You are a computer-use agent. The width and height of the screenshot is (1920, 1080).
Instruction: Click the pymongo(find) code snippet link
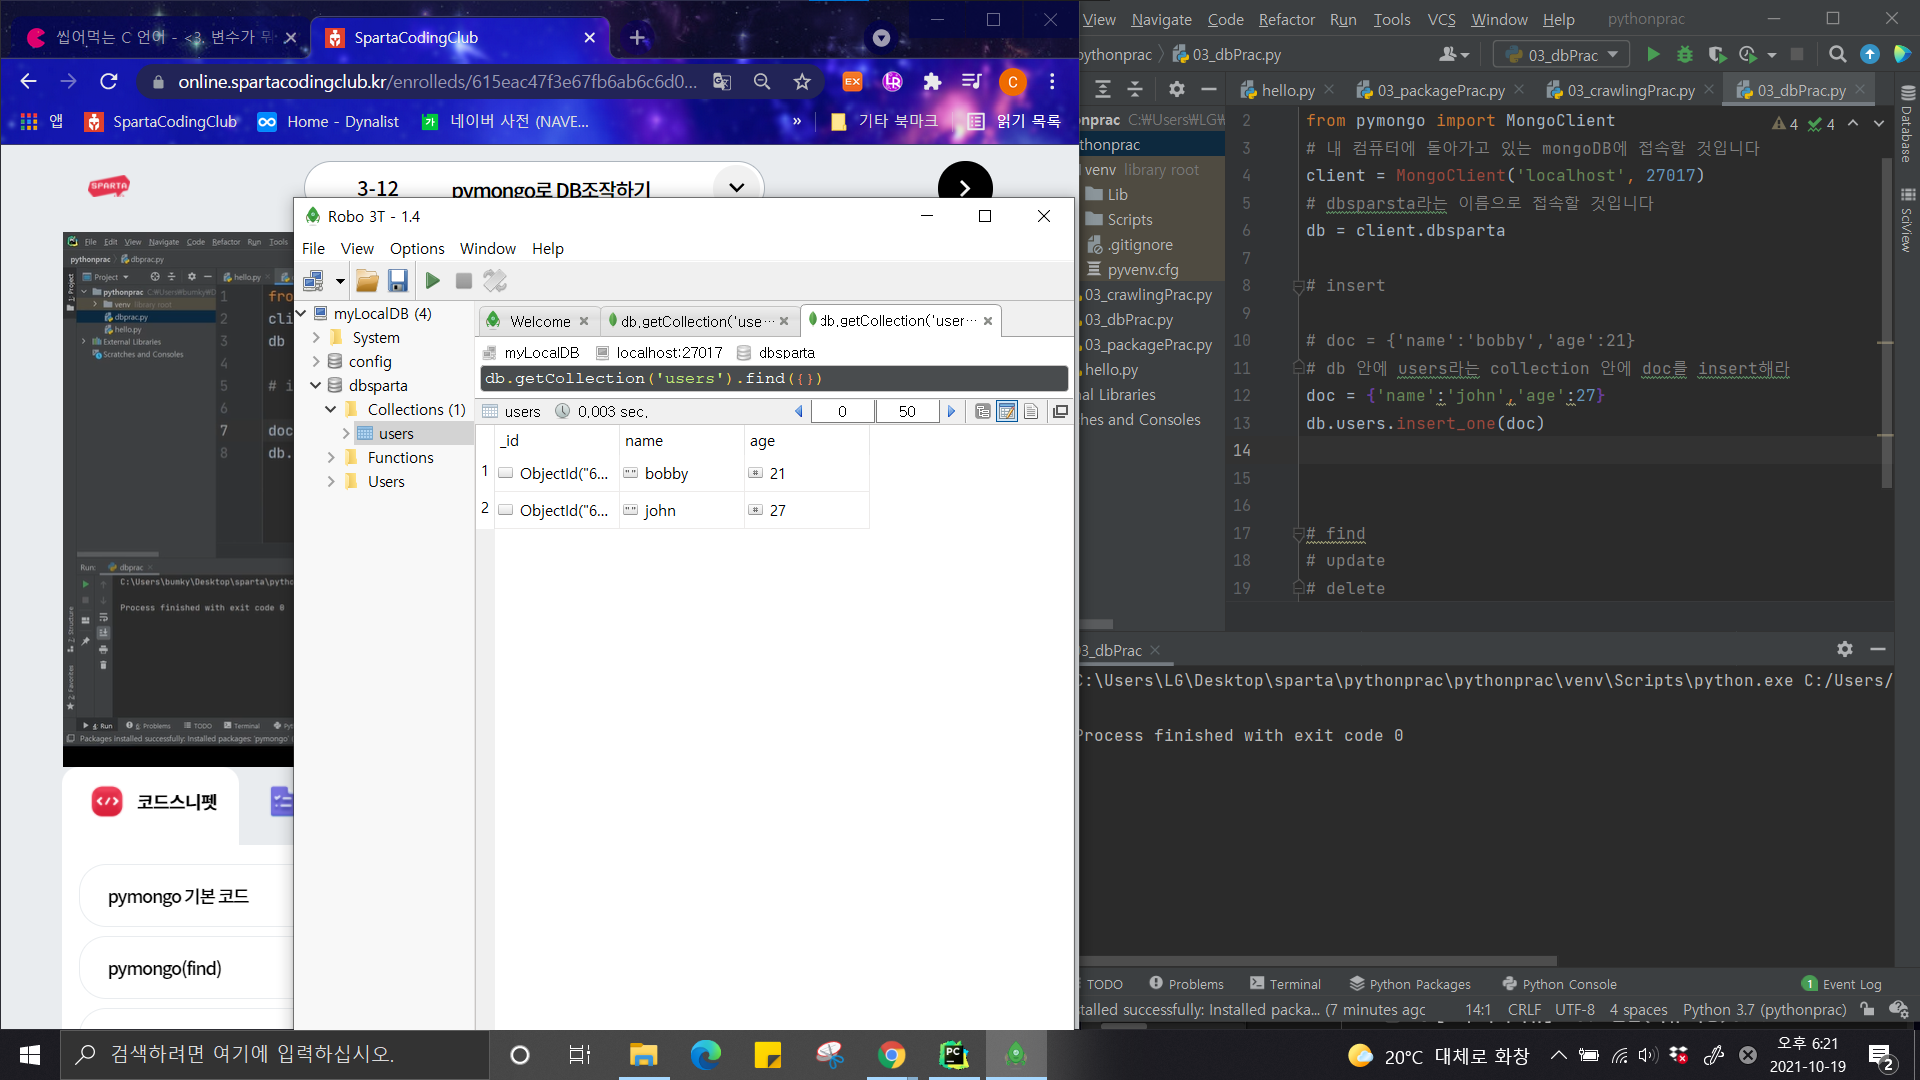tap(165, 968)
